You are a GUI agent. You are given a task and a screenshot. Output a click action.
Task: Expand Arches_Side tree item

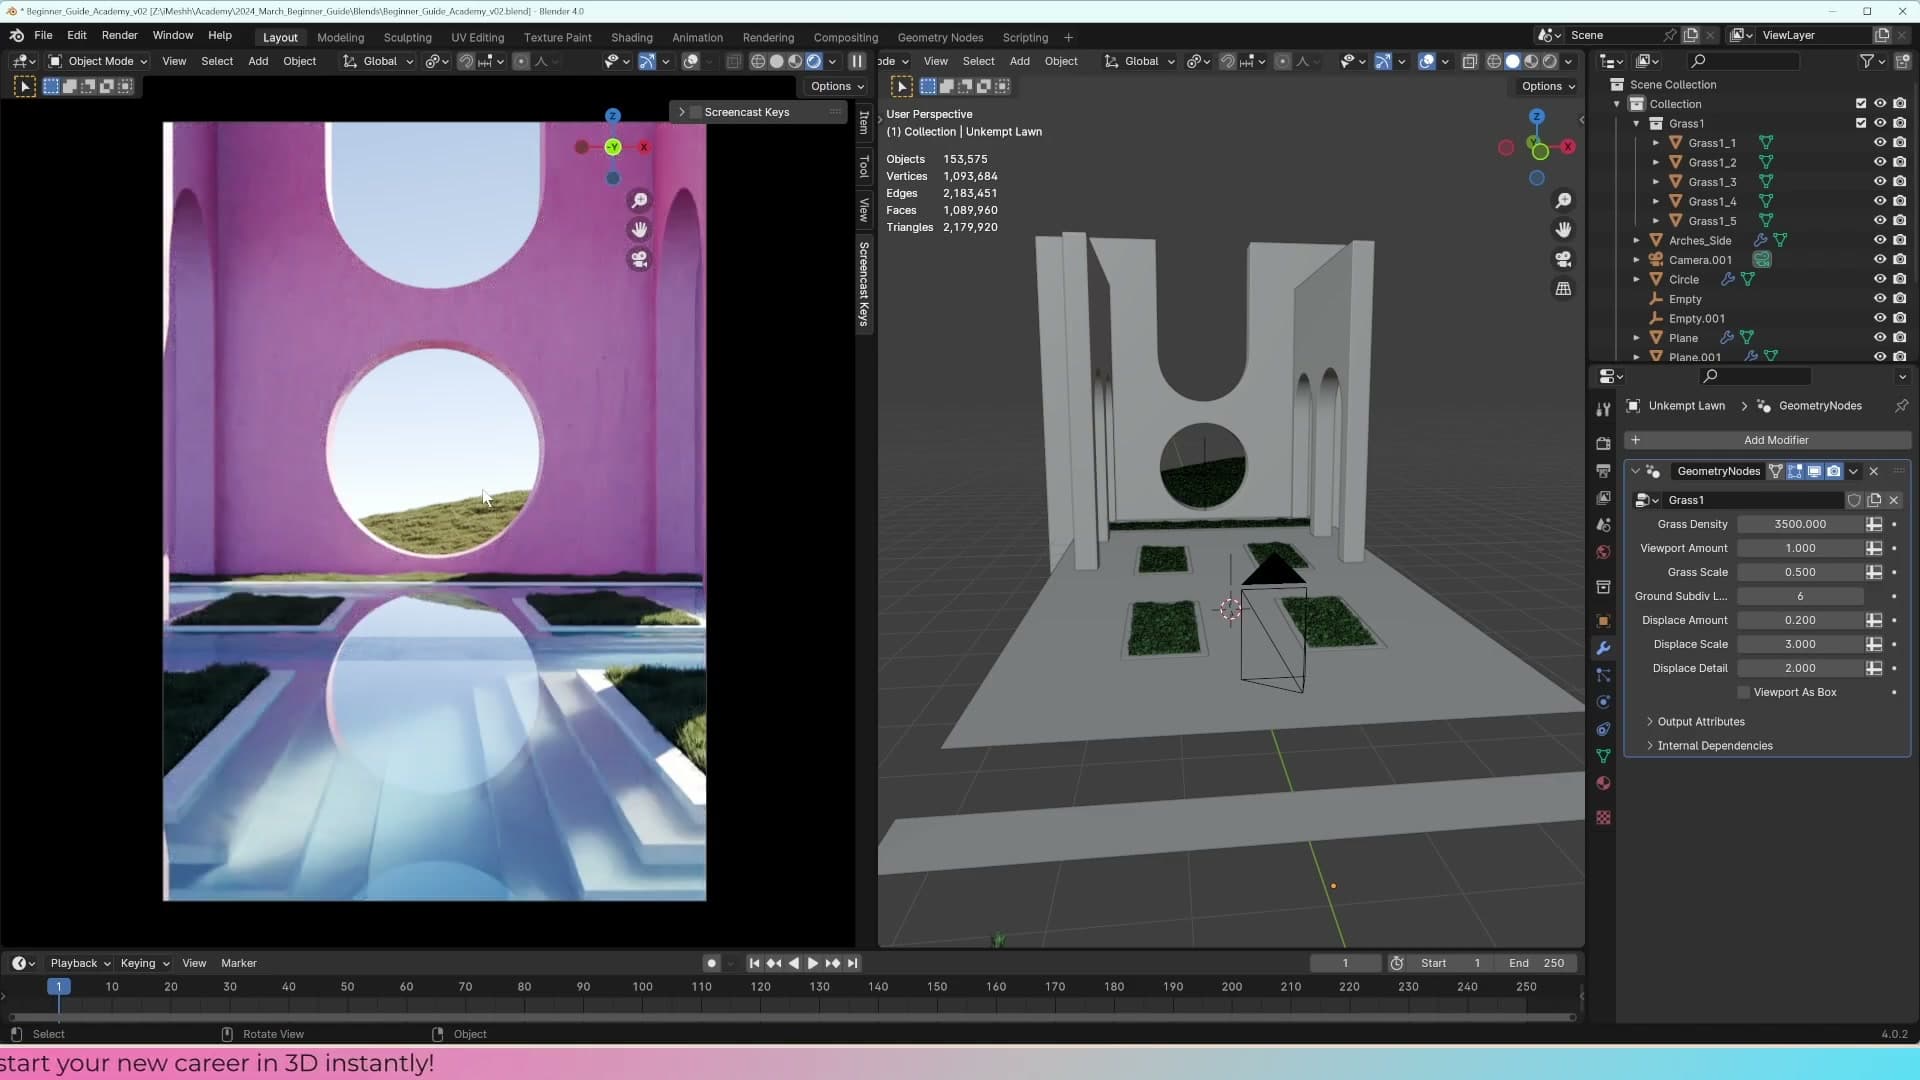pos(1636,240)
